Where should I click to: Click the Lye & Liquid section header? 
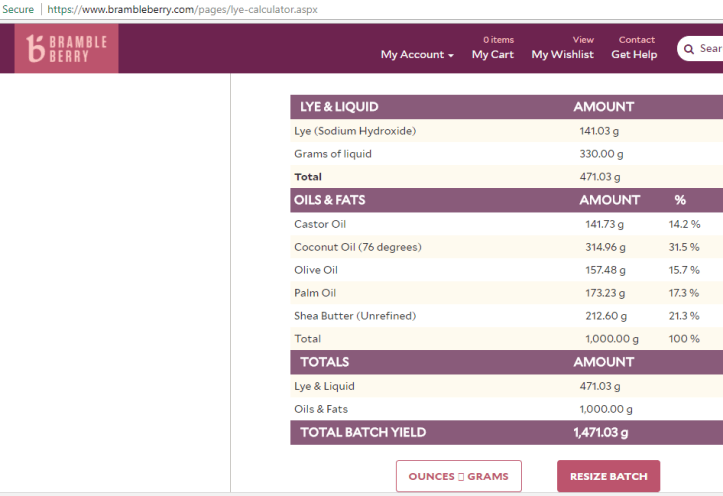click(x=339, y=107)
